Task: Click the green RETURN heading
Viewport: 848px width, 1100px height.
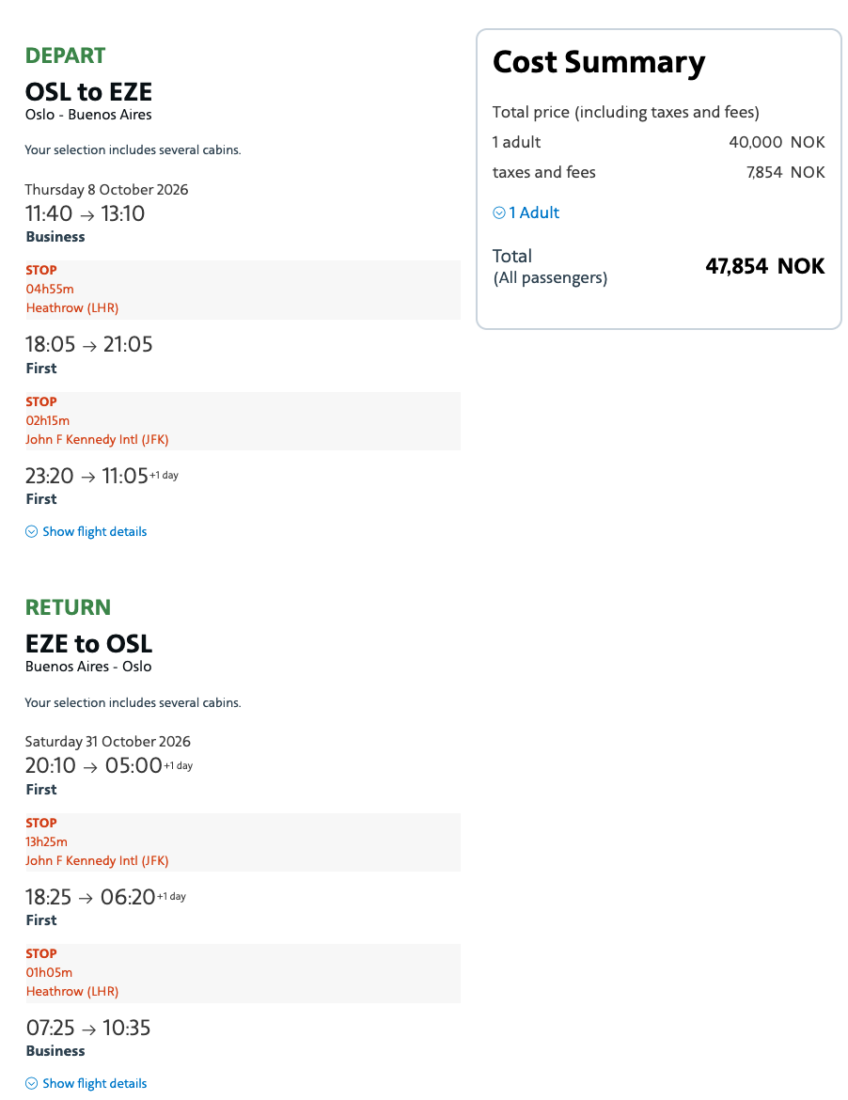Action: point(68,608)
